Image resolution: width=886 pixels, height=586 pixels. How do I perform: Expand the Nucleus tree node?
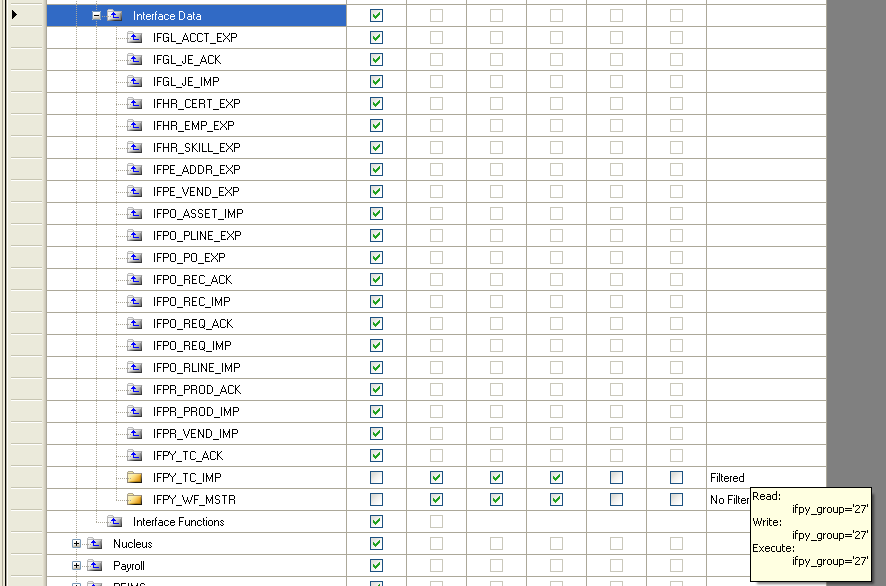77,543
